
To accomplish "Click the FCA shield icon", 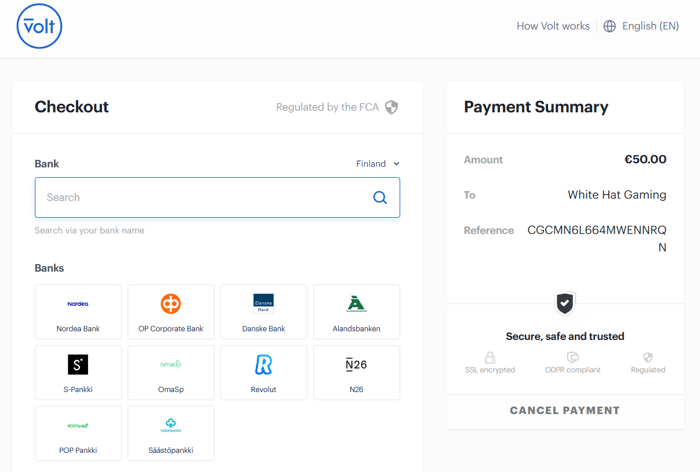I will point(392,107).
